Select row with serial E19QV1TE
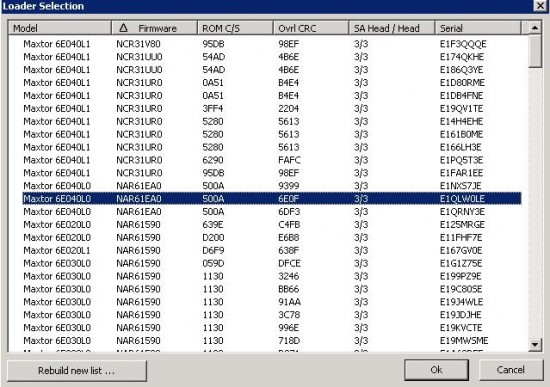550x387 pixels. point(272,108)
